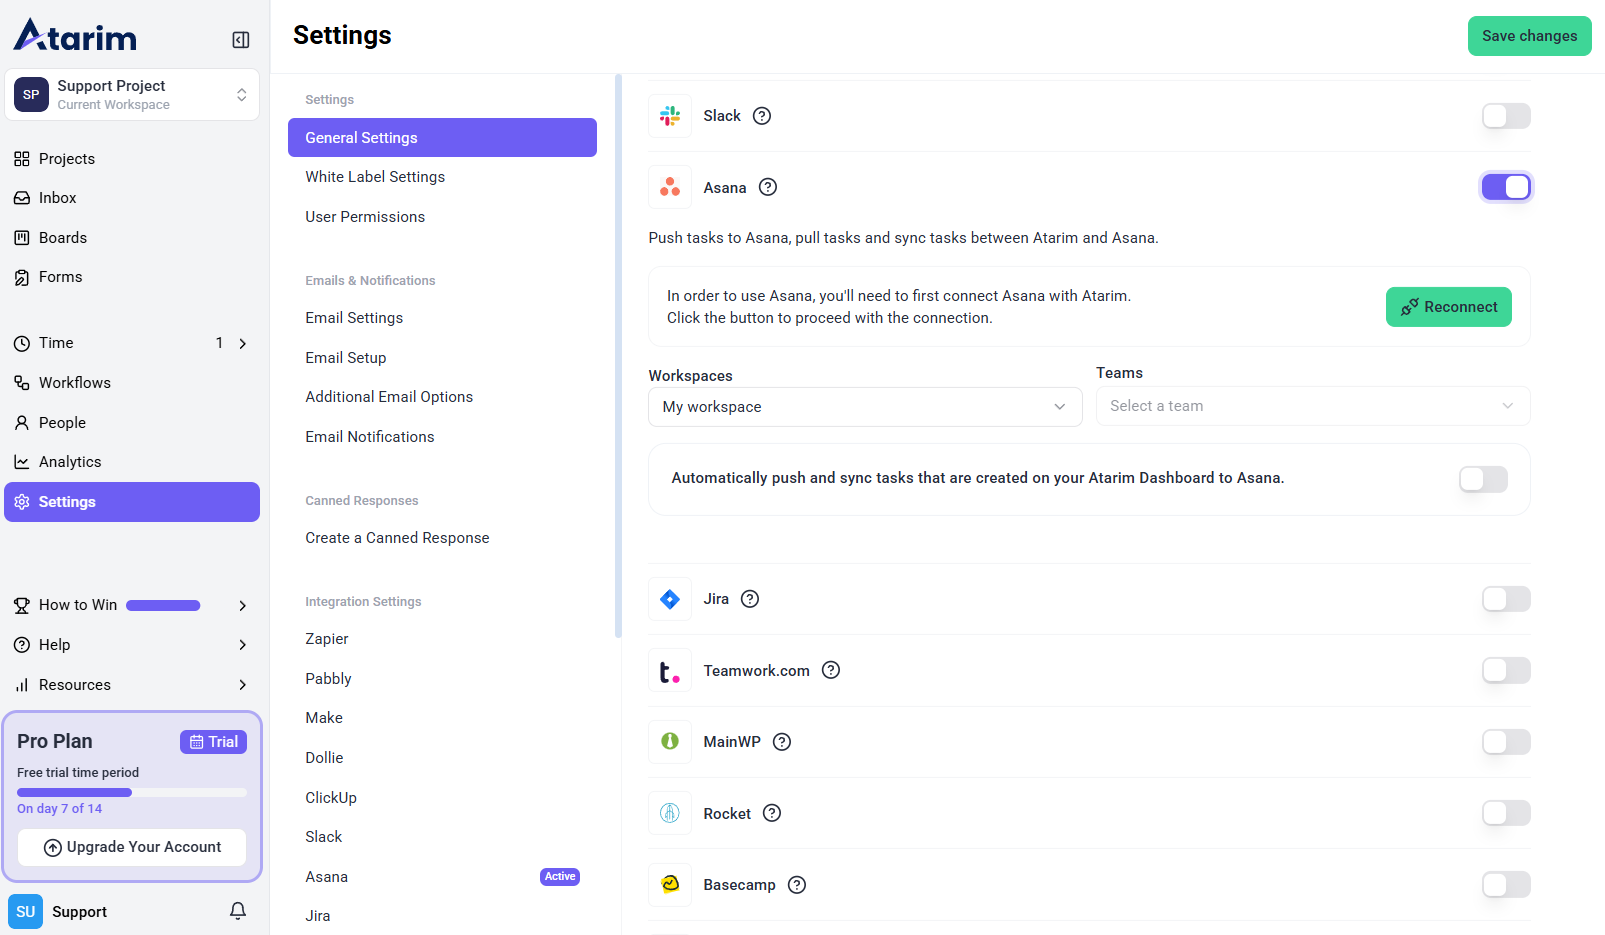Disable the Asana integration toggle
This screenshot has height=935, width=1605.
coord(1505,187)
